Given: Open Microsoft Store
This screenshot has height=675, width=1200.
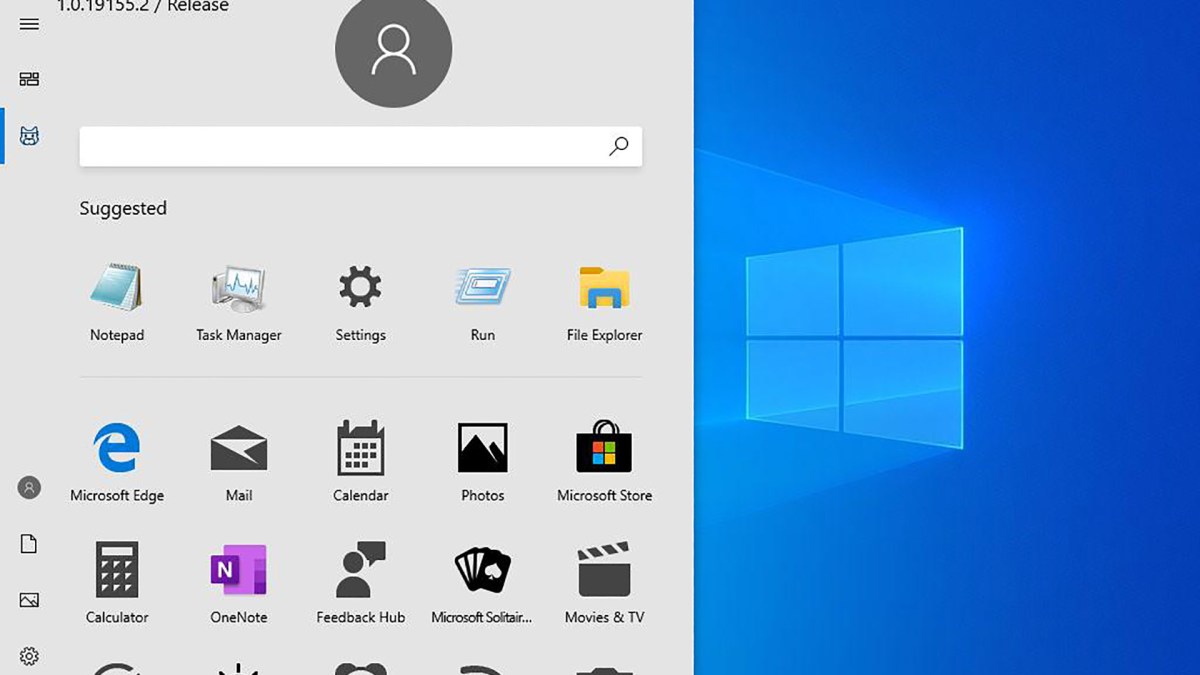Looking at the screenshot, I should pos(604,461).
